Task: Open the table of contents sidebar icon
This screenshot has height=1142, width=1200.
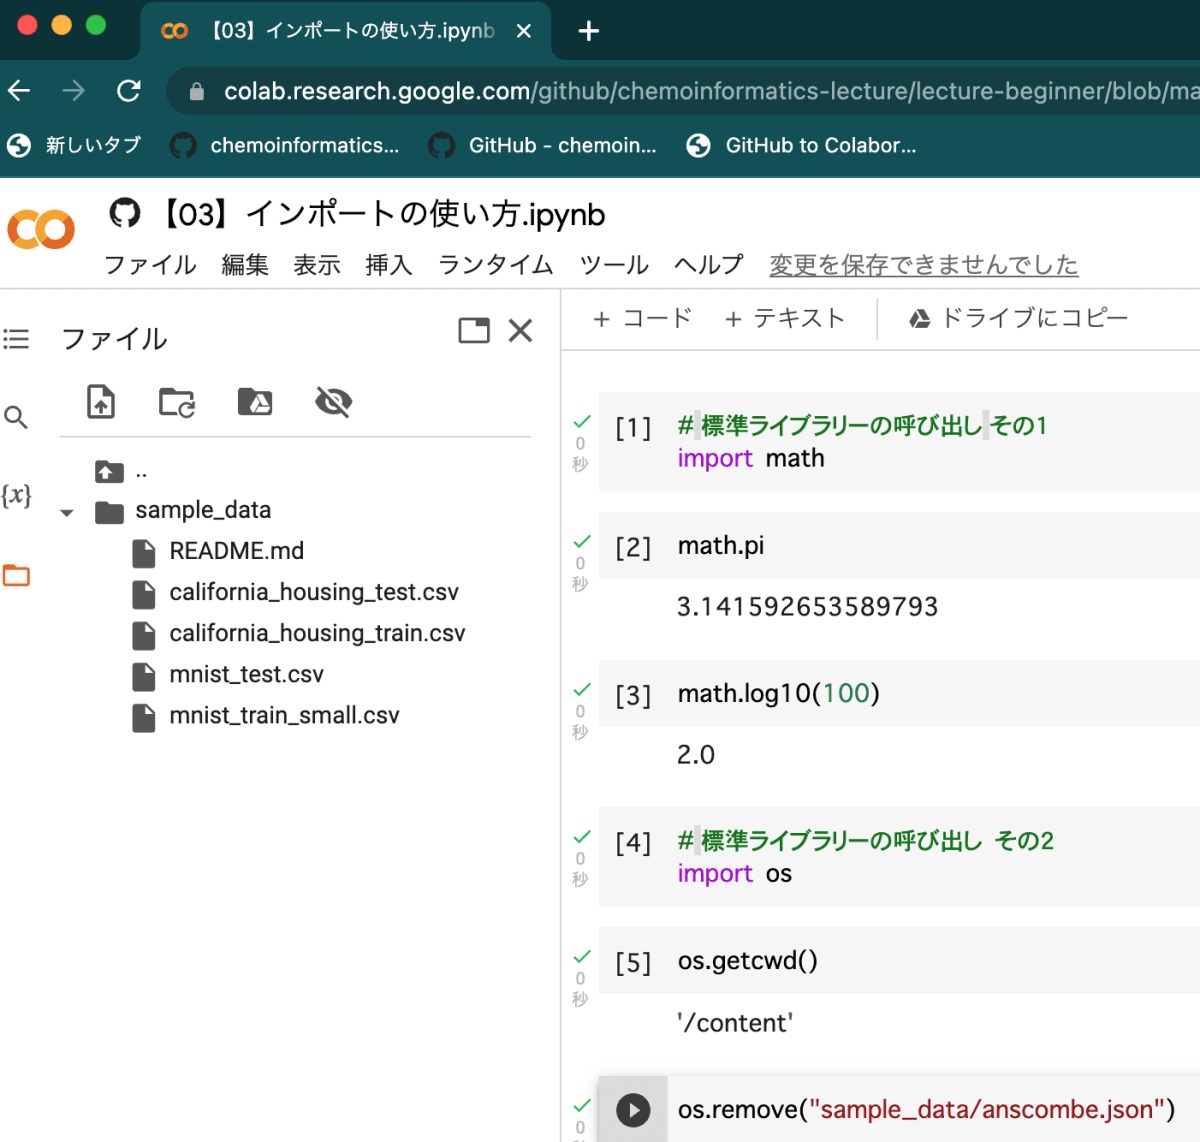Action: [17, 339]
